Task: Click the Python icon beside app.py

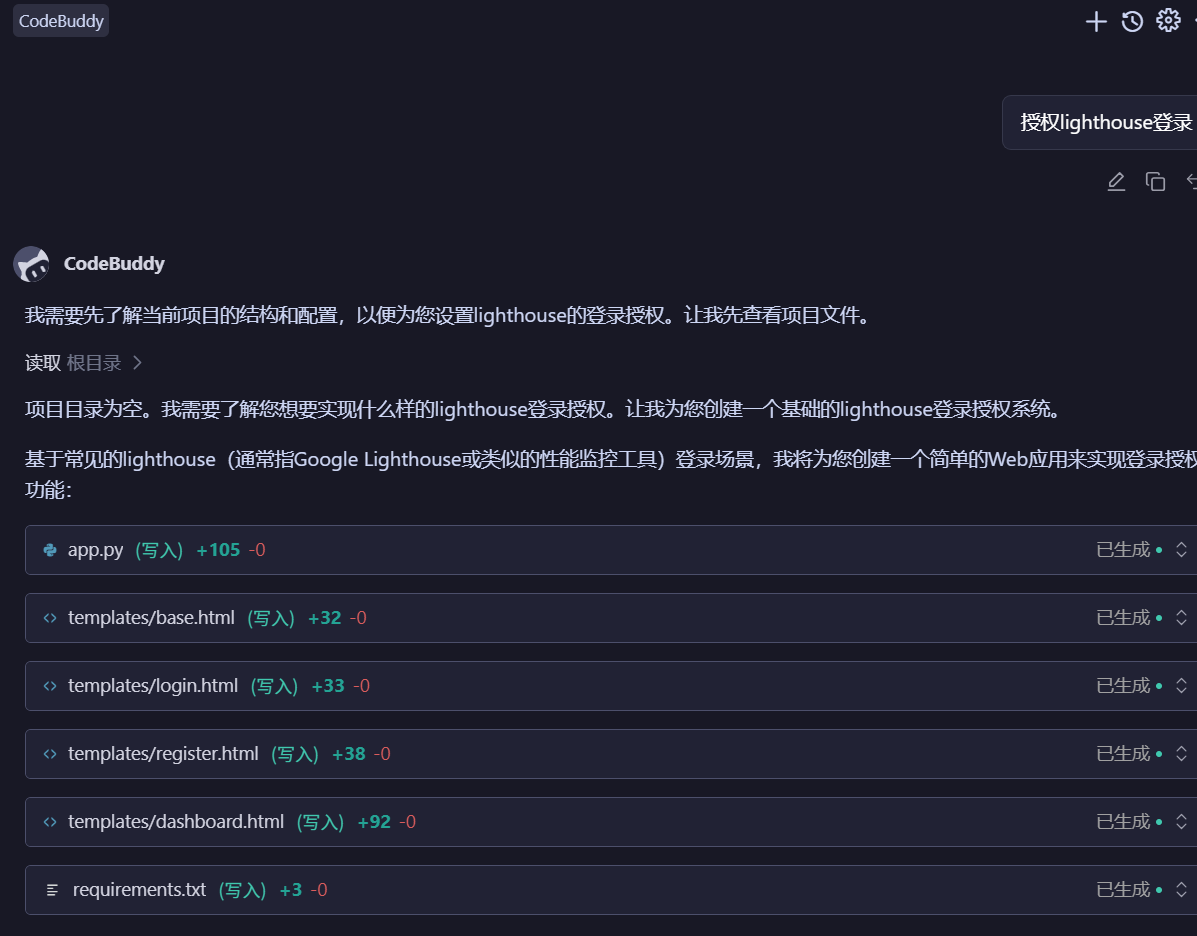Action: coord(50,550)
